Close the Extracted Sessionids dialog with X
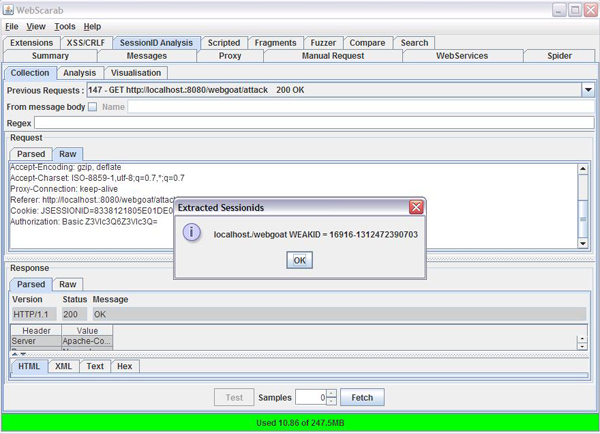600x434 pixels. click(416, 207)
